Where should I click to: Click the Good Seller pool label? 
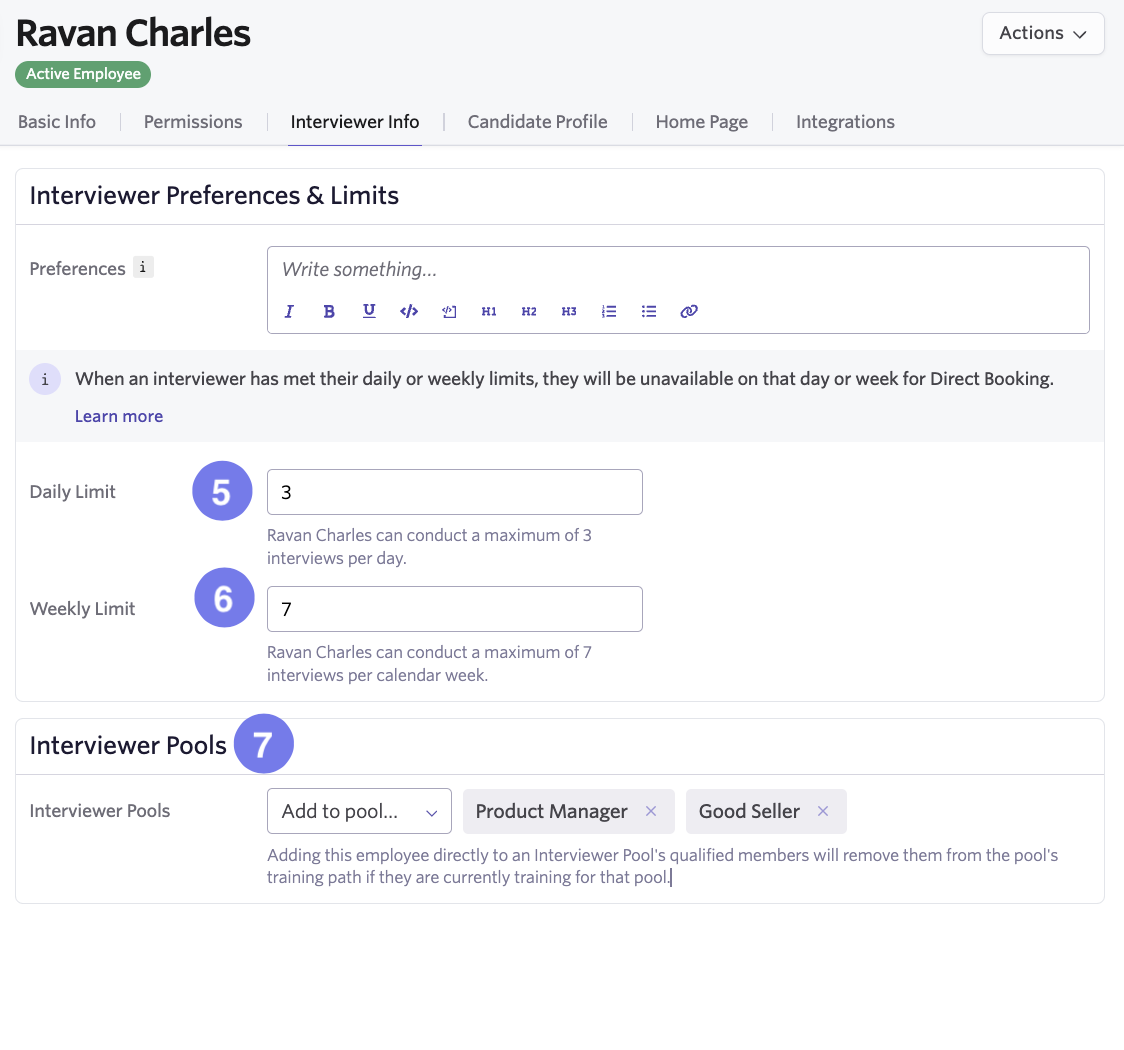click(749, 811)
